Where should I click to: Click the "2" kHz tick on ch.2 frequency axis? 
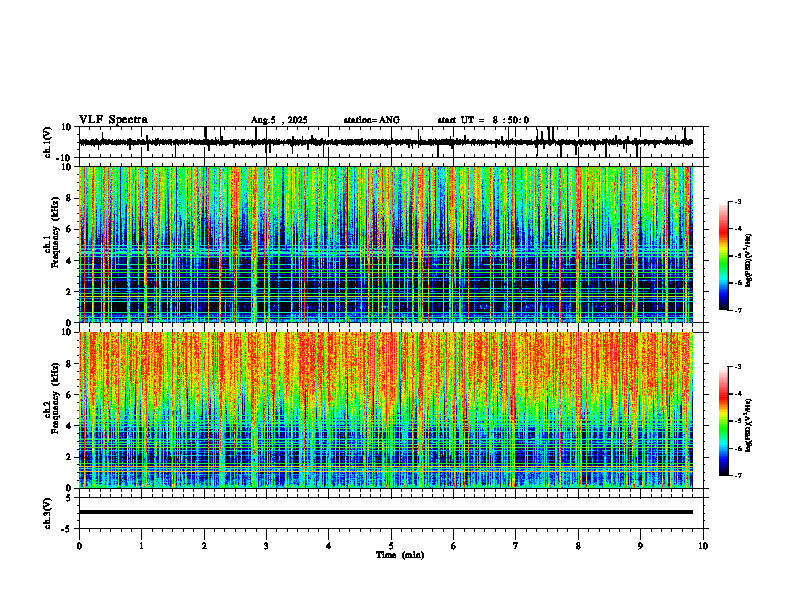(70, 457)
